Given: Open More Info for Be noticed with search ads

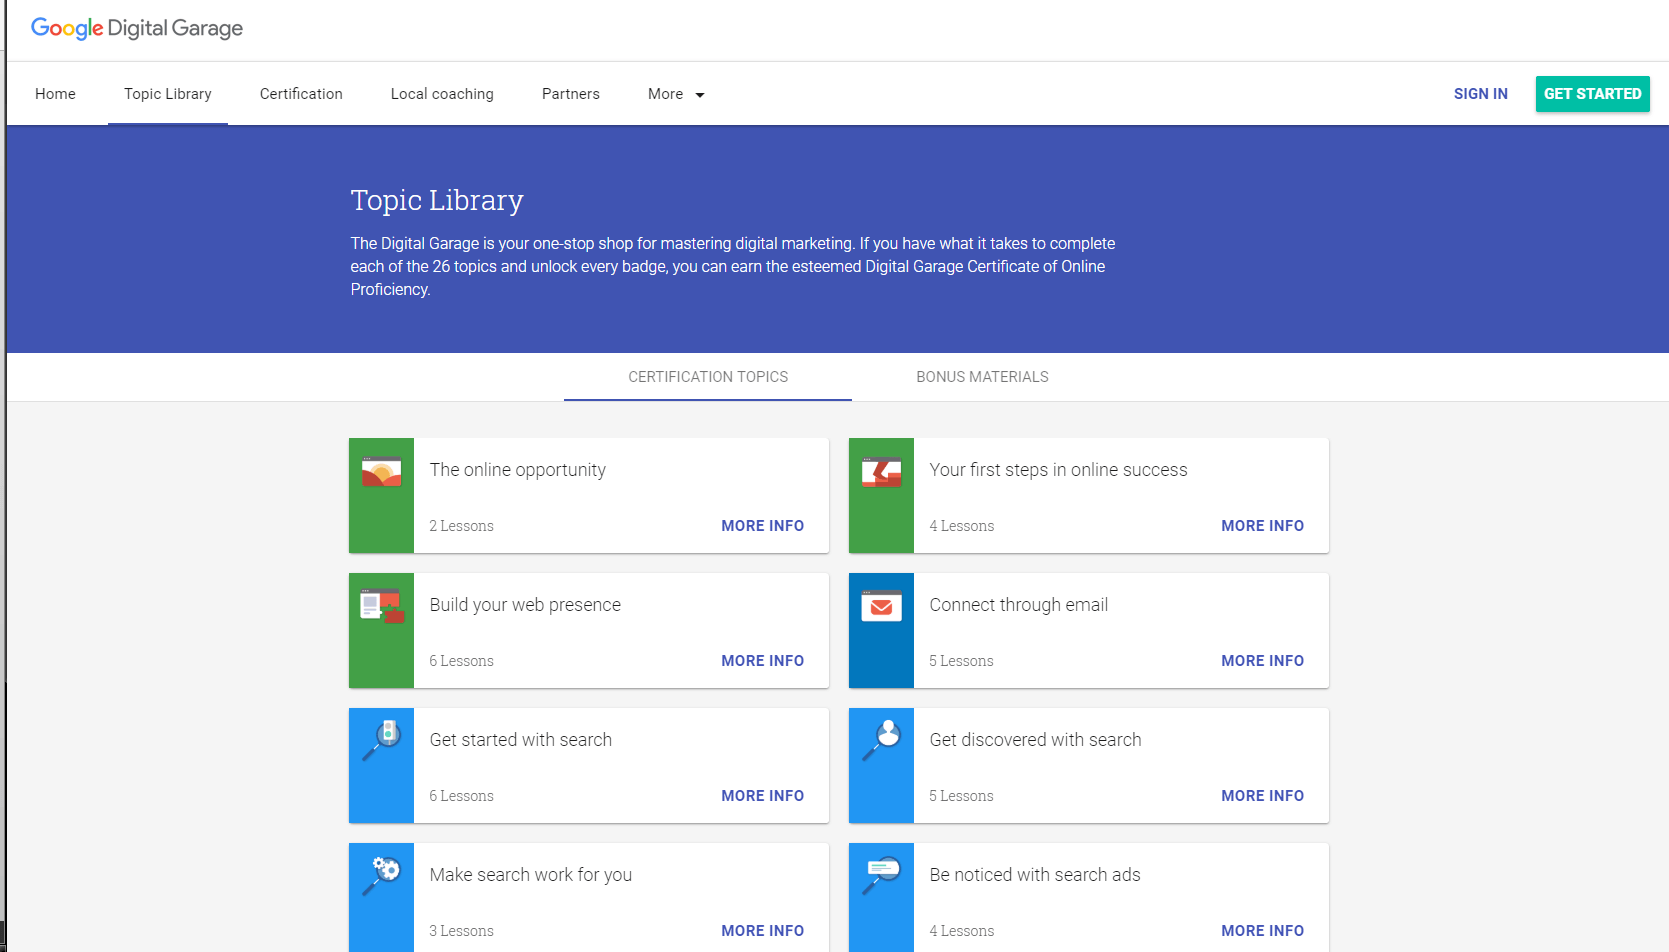Looking at the screenshot, I should pos(1262,931).
